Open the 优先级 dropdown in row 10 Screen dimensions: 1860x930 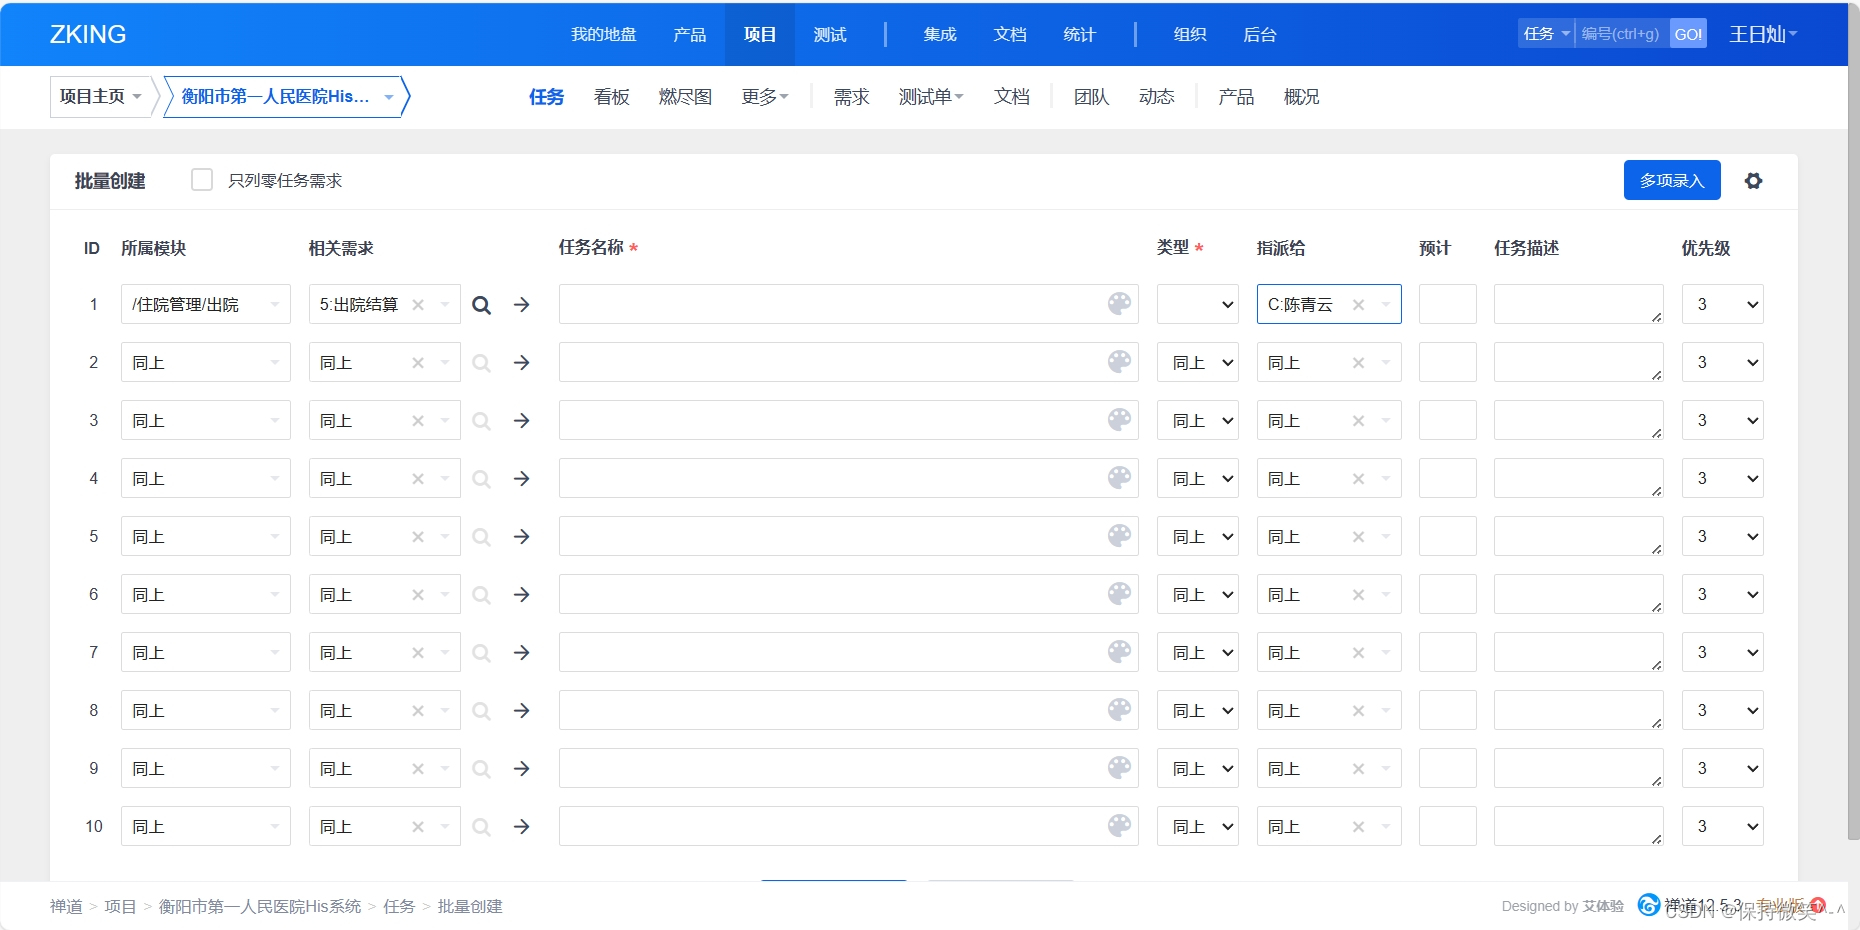point(1723,826)
